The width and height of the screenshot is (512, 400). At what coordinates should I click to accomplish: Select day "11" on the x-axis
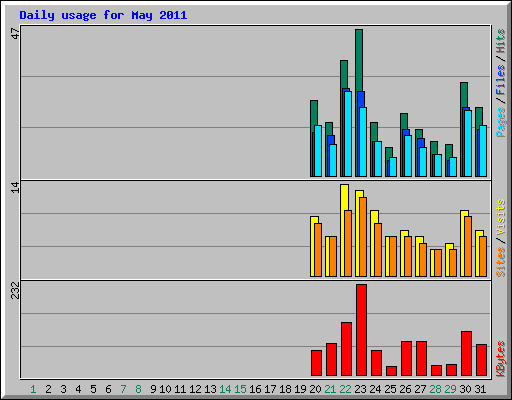180,389
